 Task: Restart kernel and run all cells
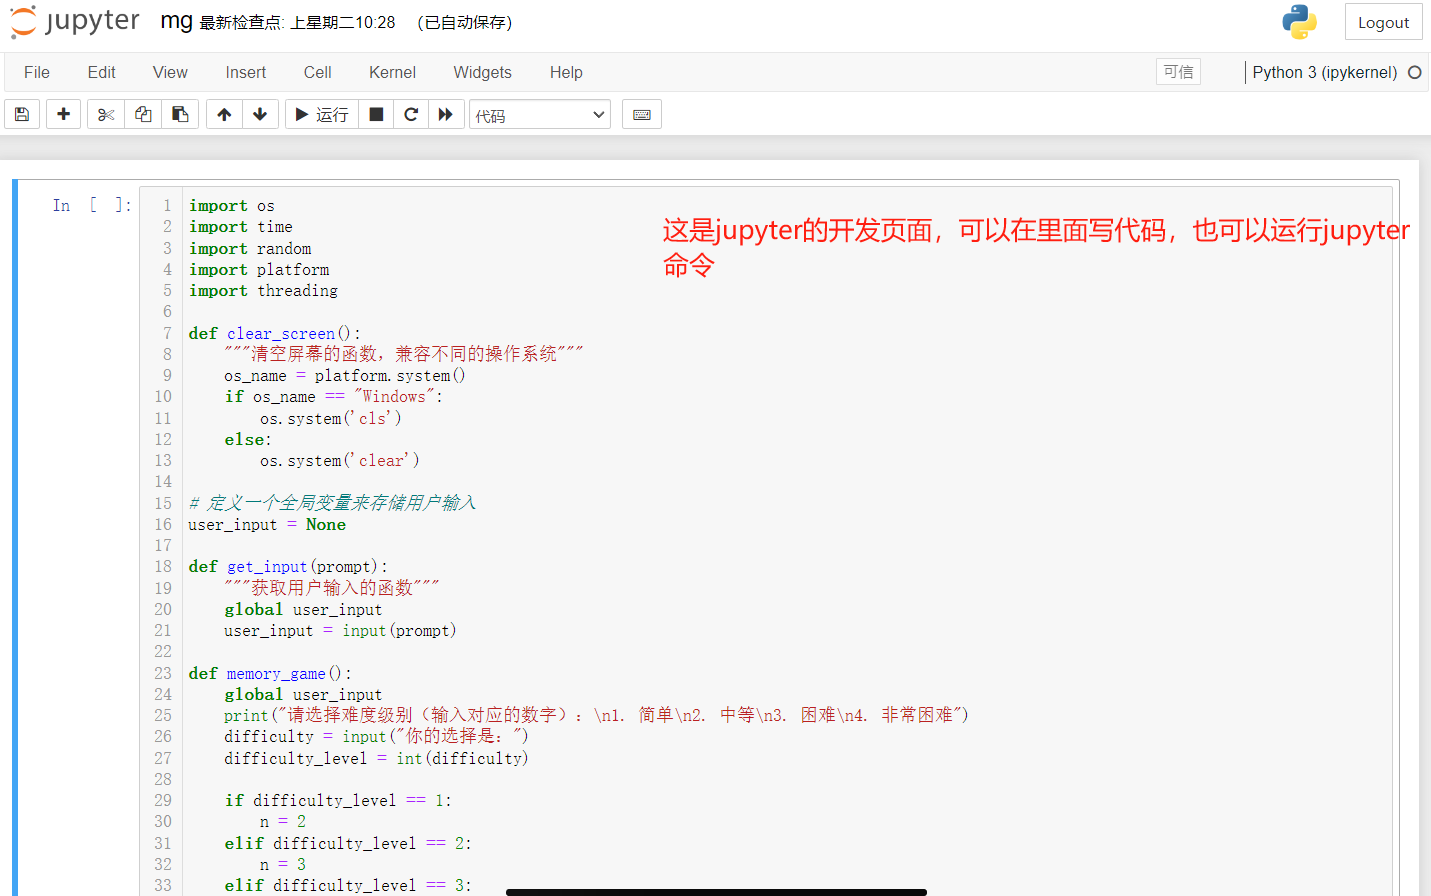tap(446, 114)
